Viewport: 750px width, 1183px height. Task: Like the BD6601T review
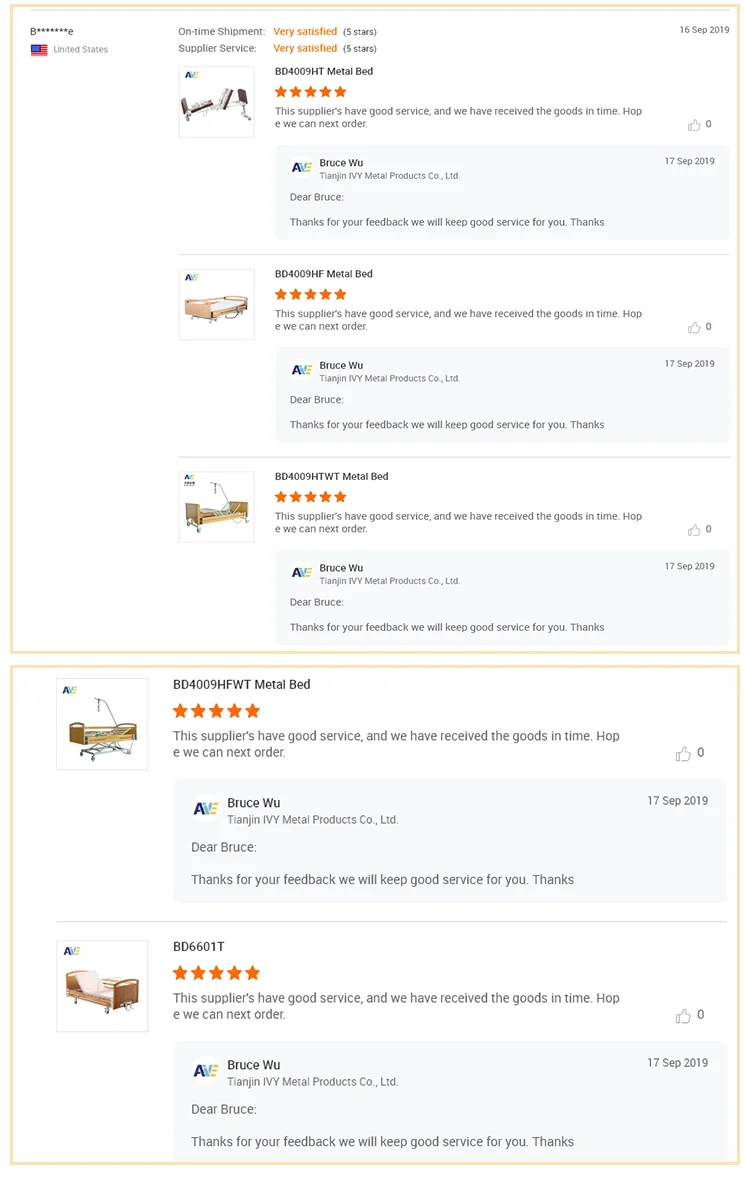pos(683,1016)
